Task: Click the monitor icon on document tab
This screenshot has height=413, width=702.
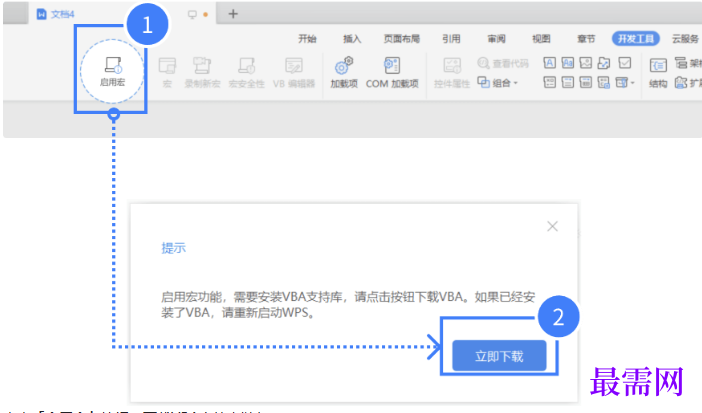Action: click(192, 14)
